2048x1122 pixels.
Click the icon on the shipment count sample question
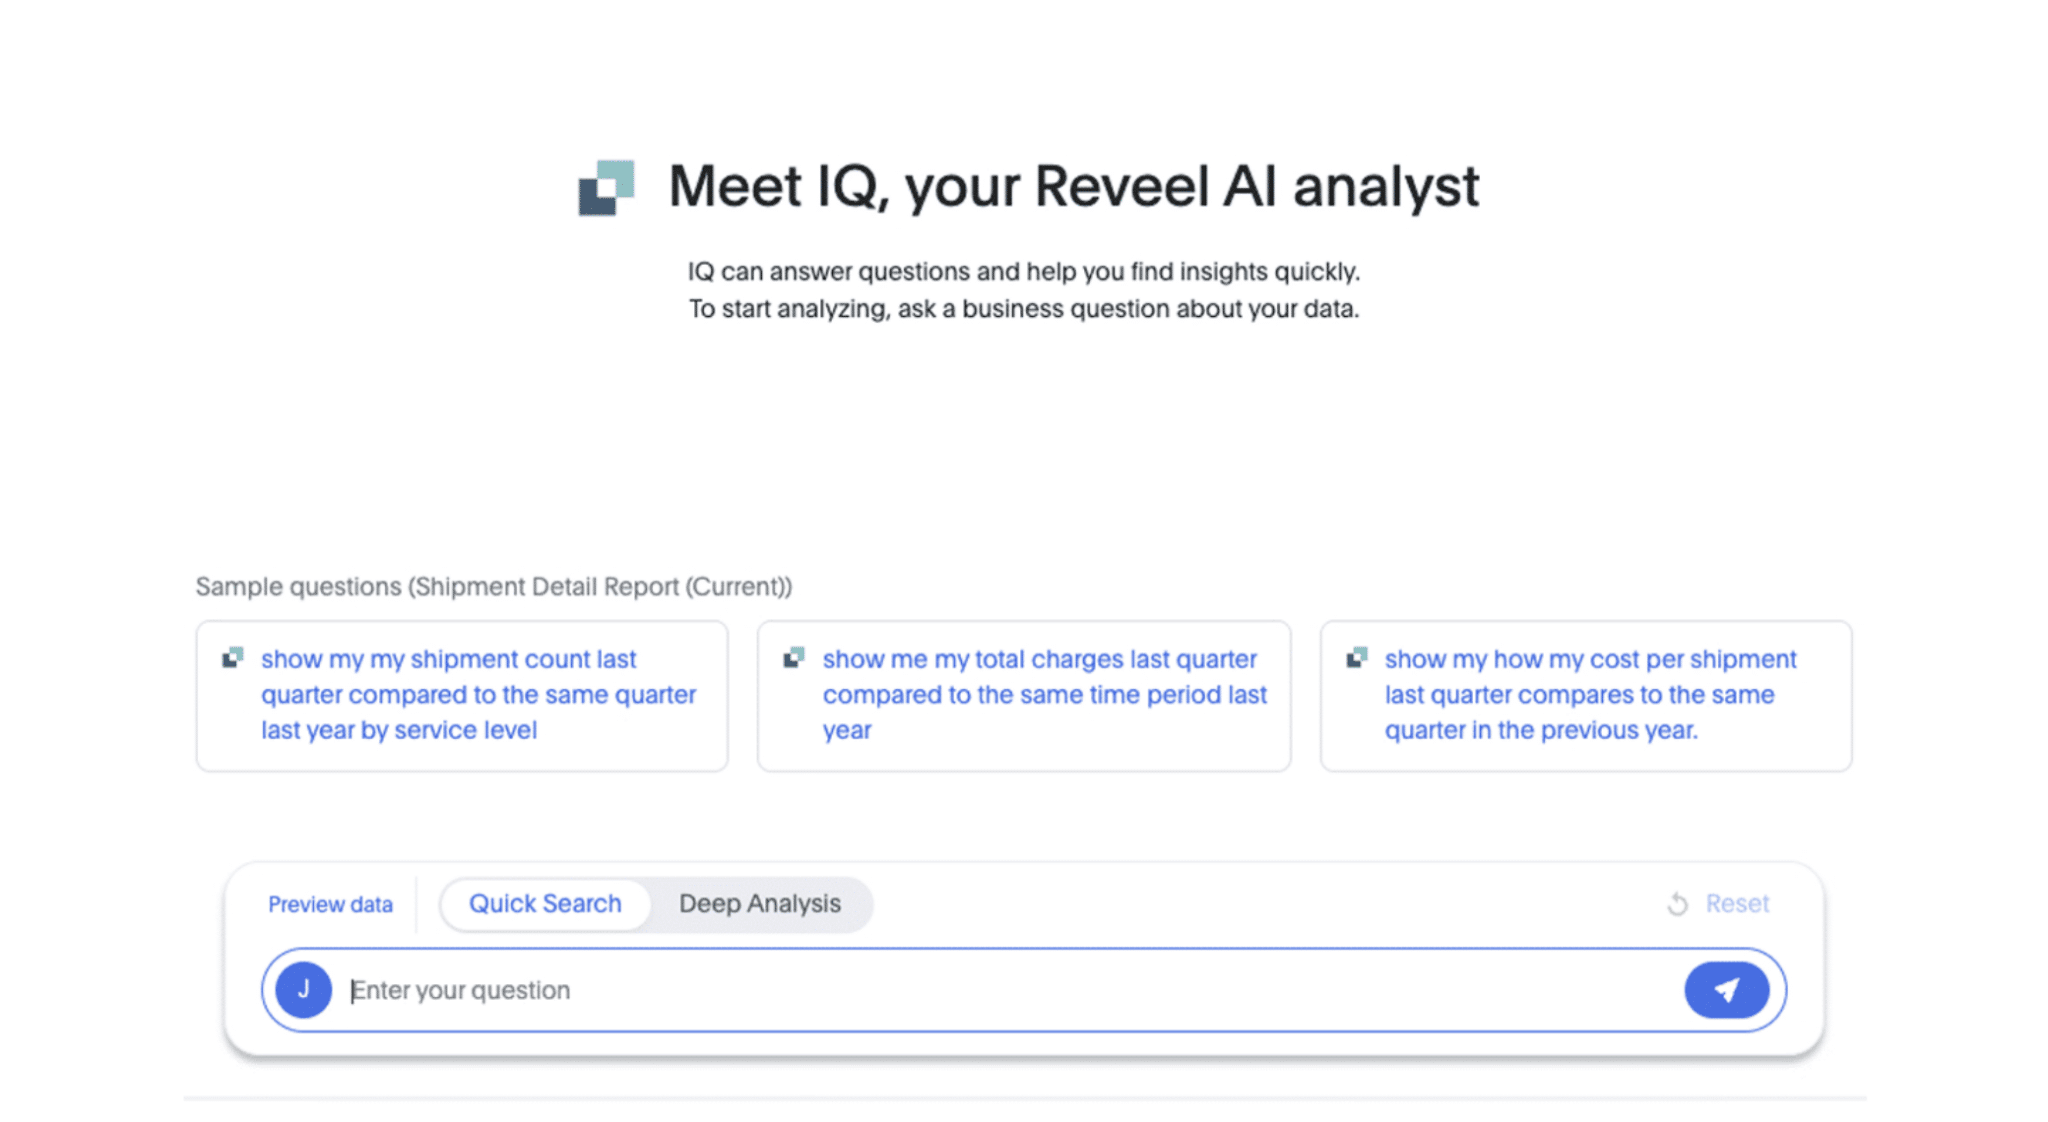pyautogui.click(x=233, y=658)
